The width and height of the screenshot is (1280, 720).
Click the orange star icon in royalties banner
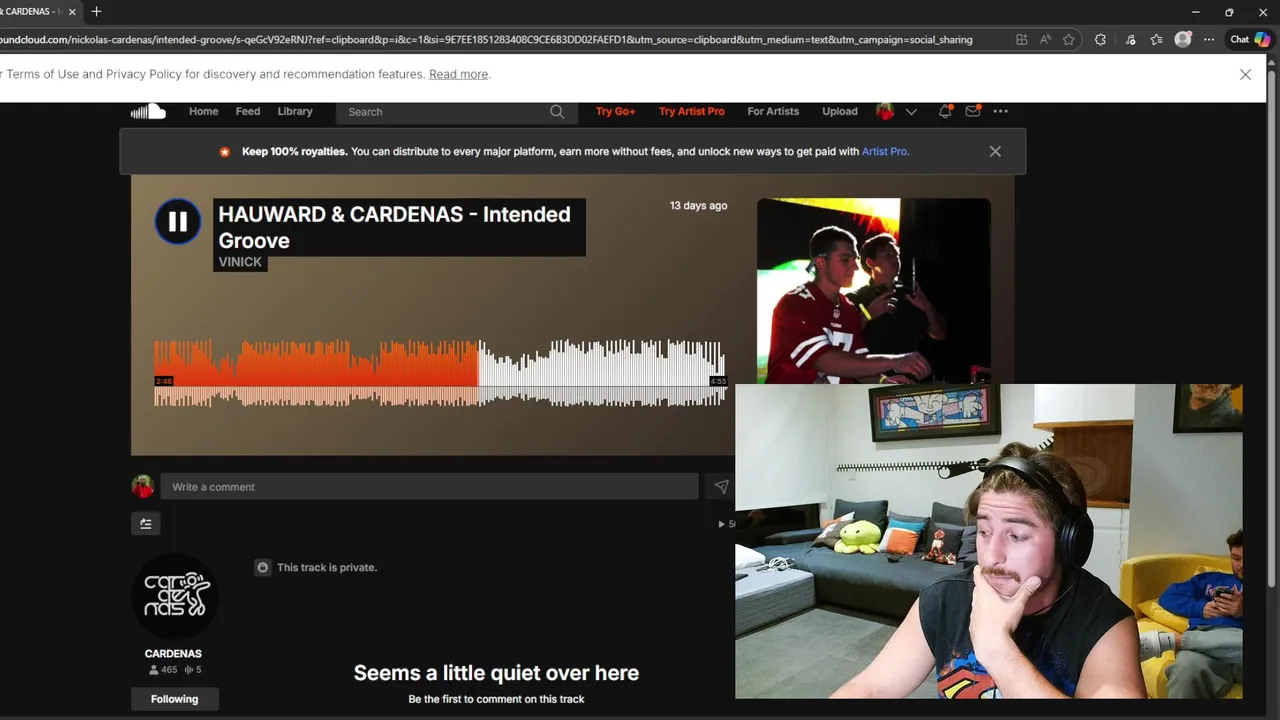click(x=225, y=152)
